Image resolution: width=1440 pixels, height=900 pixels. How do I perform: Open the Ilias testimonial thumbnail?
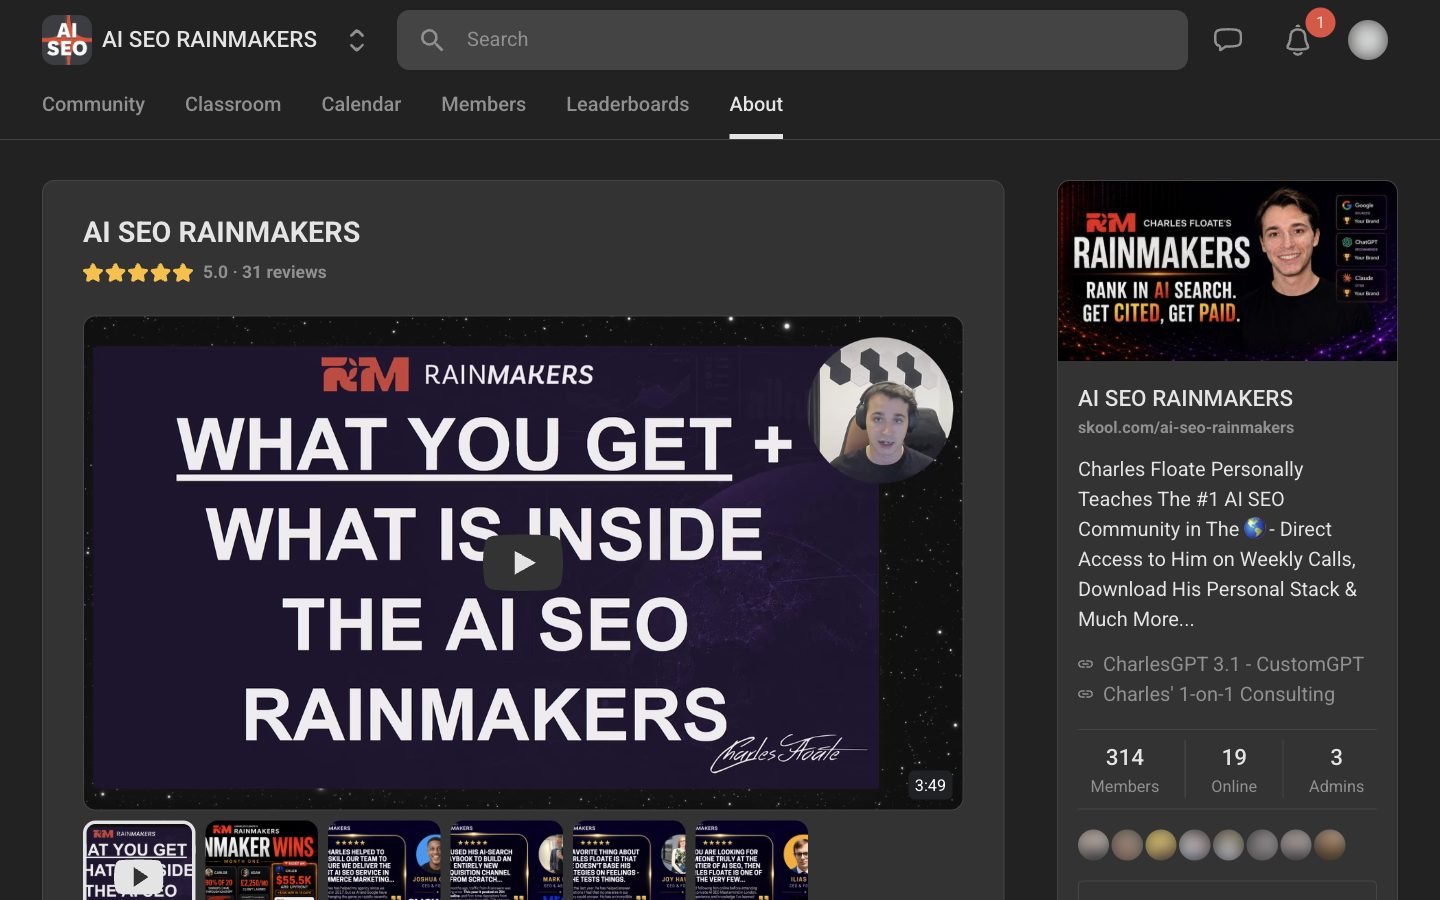click(751, 861)
